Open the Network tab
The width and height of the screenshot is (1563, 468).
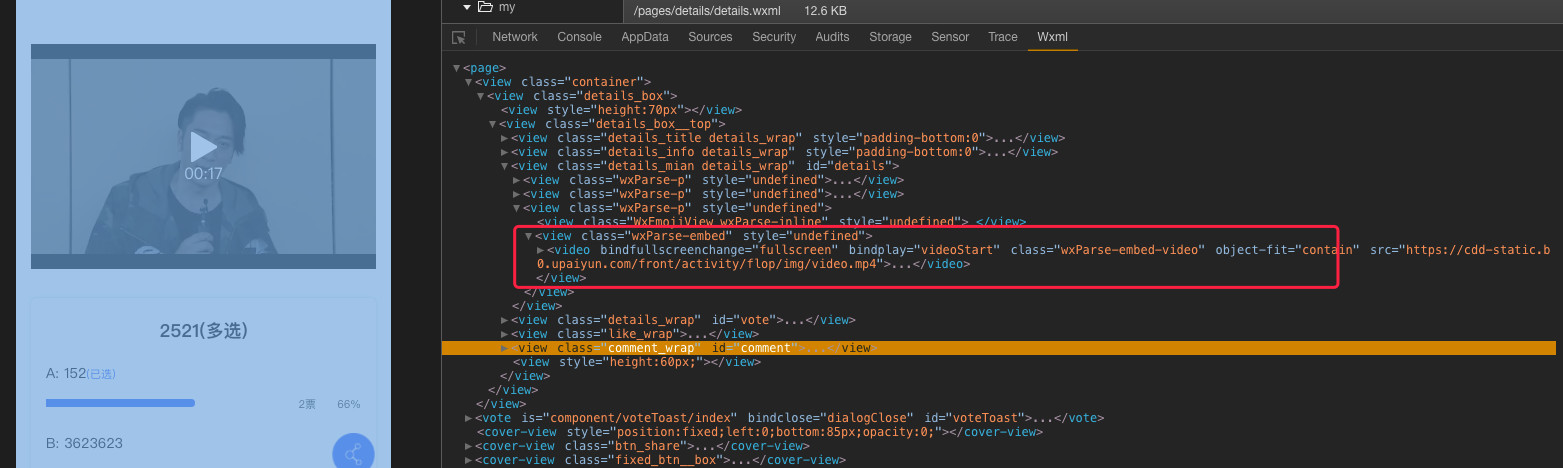[x=515, y=37]
